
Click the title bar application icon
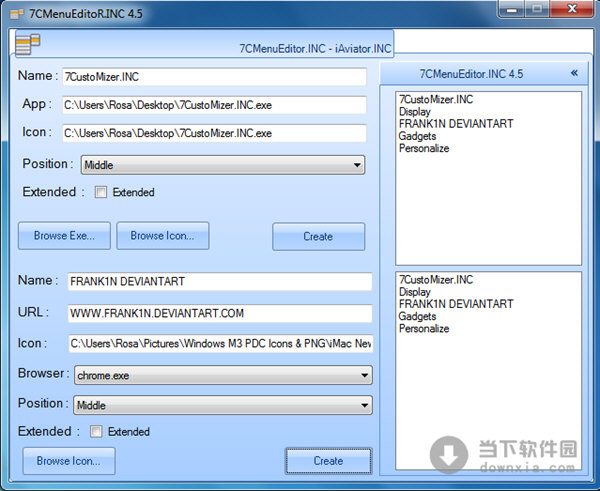[17, 14]
